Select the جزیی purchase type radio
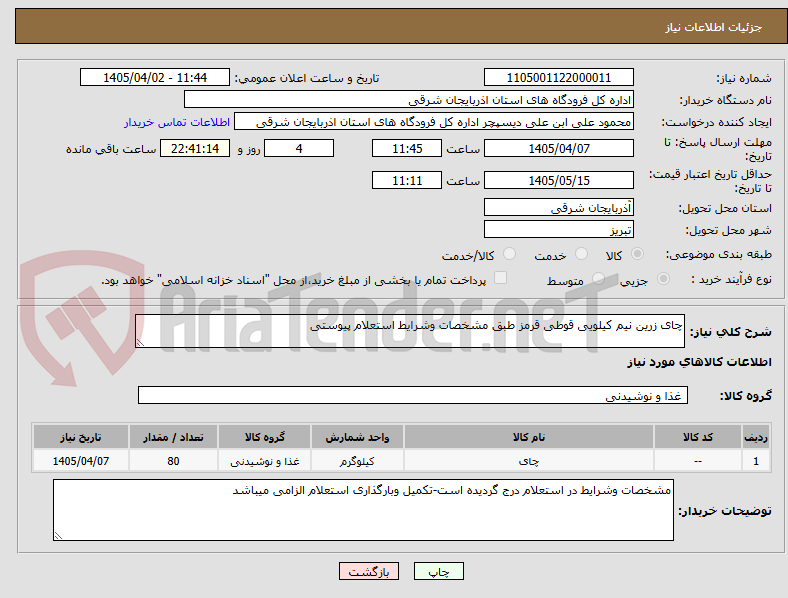 tap(663, 279)
